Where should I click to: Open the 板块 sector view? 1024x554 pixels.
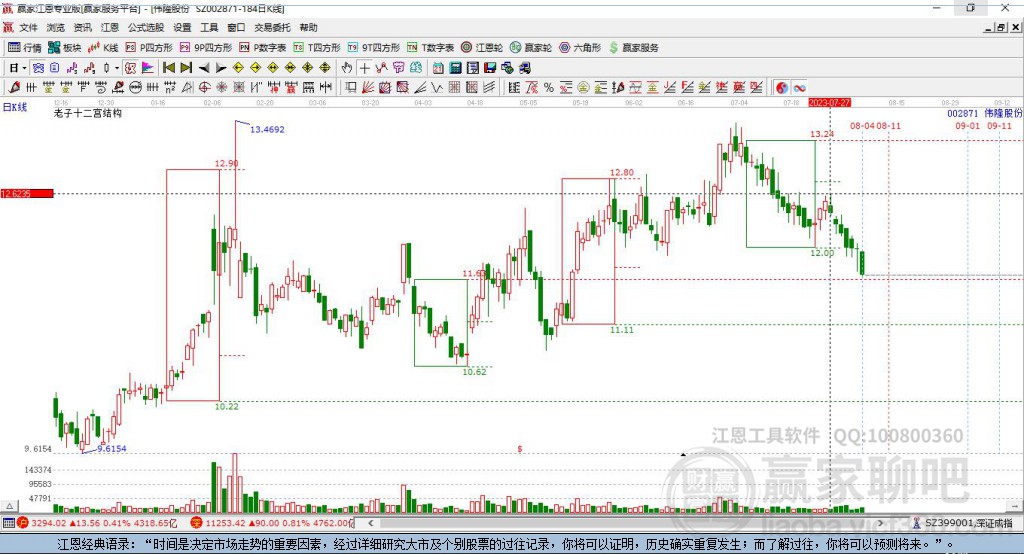coord(65,48)
